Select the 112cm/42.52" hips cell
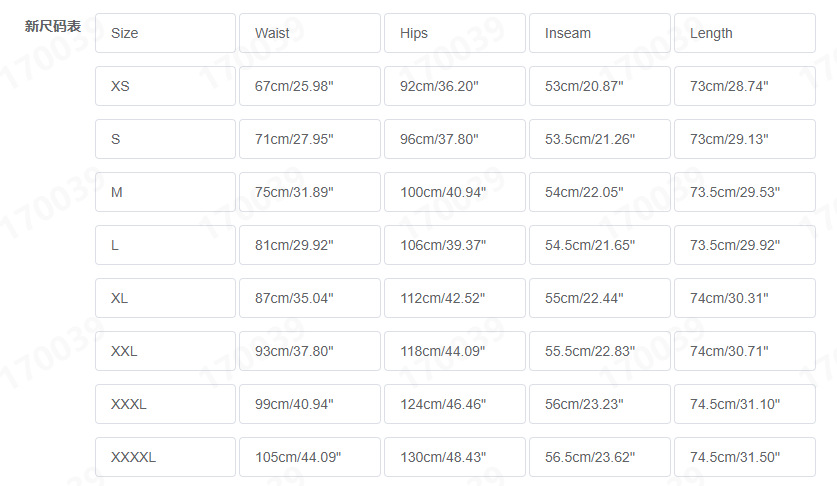This screenshot has height=486, width=837. click(454, 298)
